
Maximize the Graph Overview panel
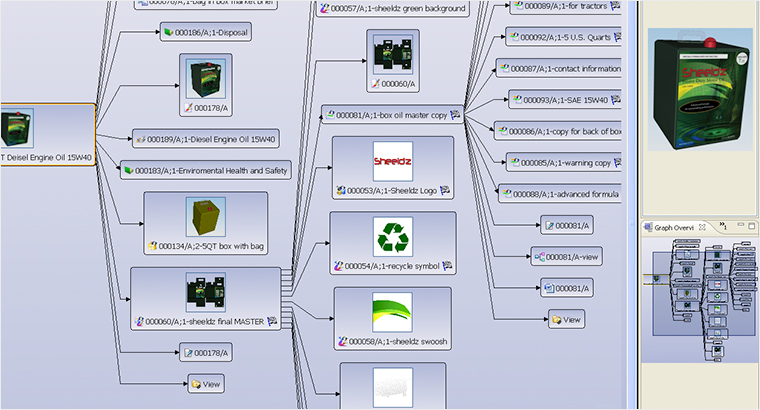[750, 227]
